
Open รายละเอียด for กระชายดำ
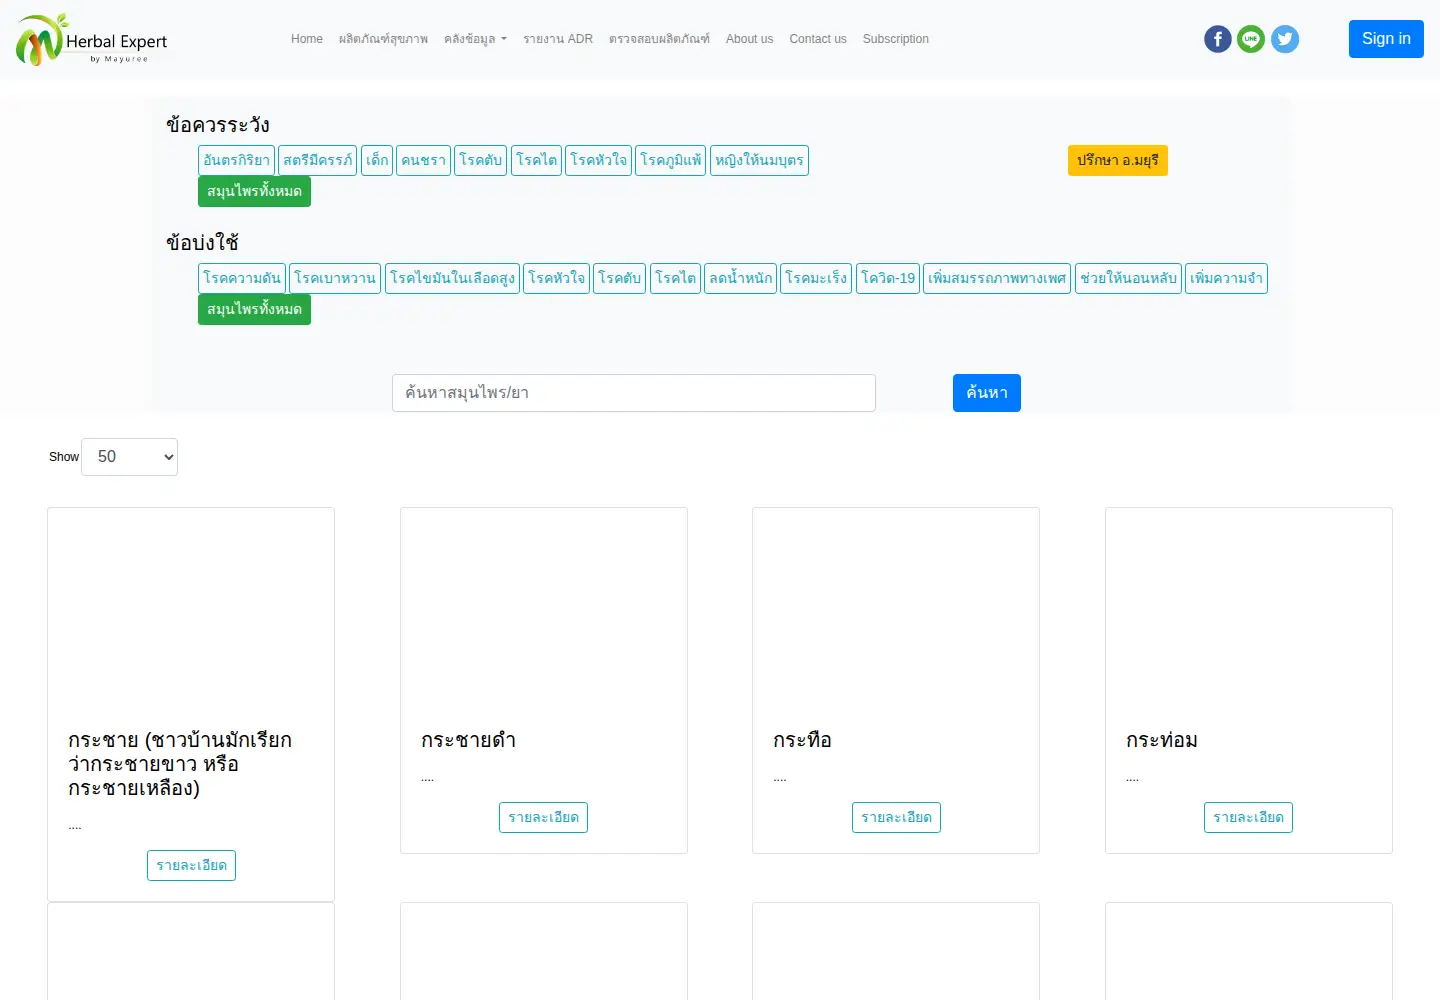[x=543, y=817]
